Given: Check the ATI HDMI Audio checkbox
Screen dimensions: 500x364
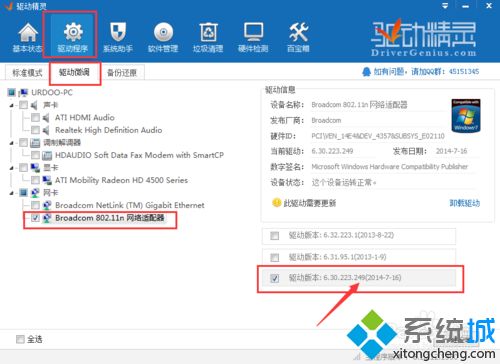Looking at the screenshot, I should pyautogui.click(x=35, y=118).
